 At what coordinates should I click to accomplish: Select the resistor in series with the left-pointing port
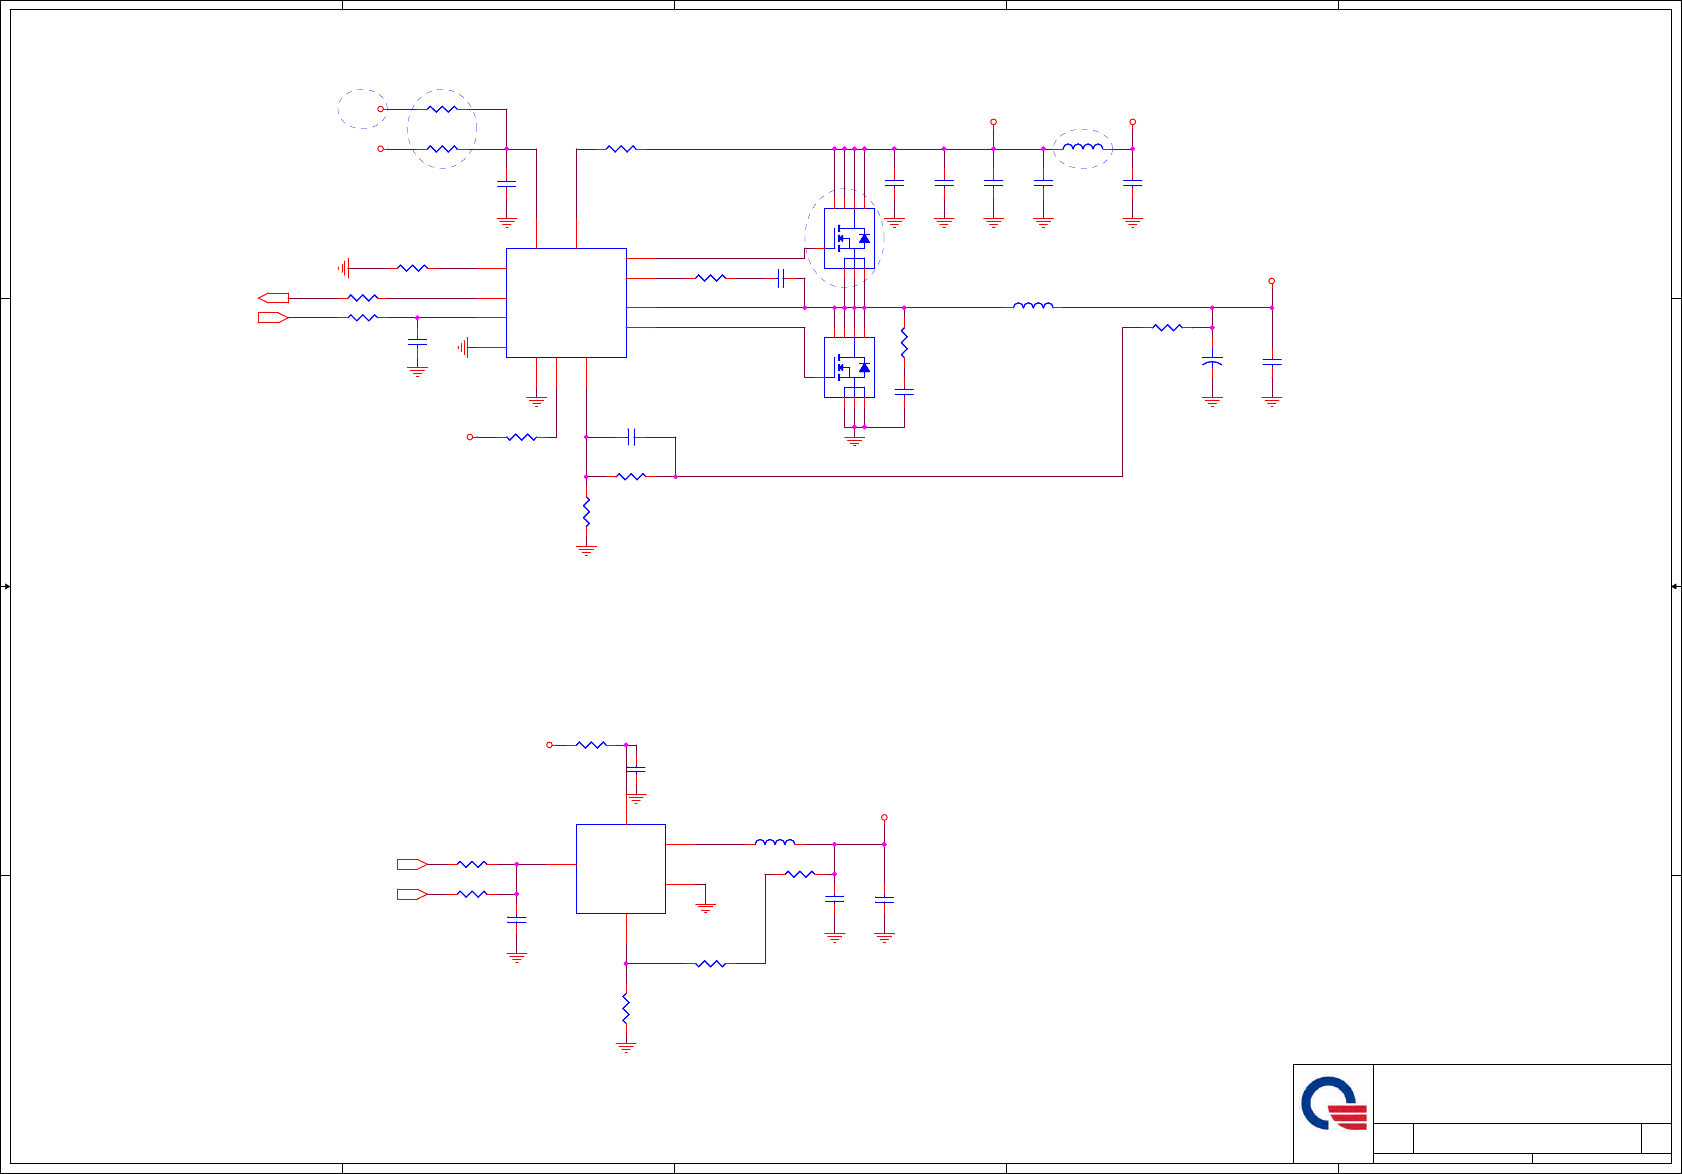coord(363,298)
